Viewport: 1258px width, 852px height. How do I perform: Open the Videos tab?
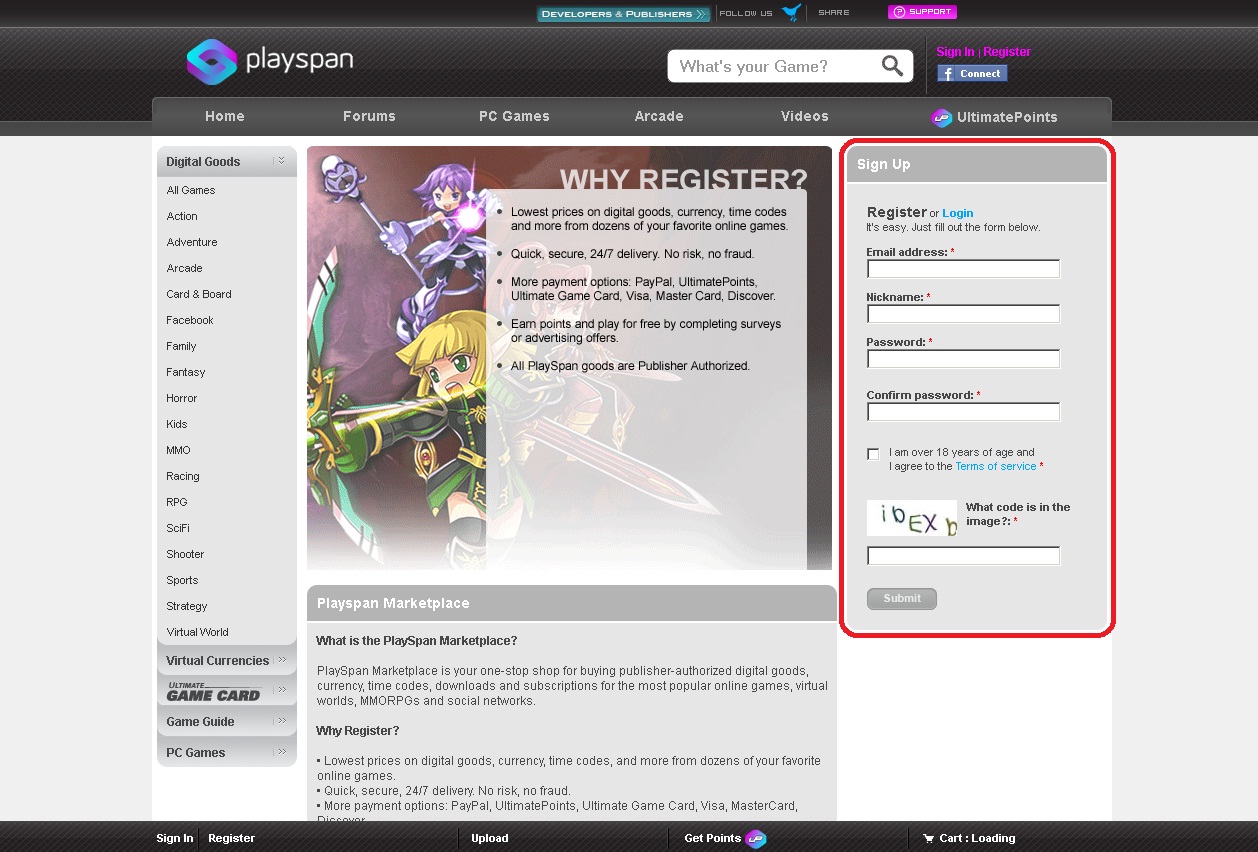tap(805, 116)
